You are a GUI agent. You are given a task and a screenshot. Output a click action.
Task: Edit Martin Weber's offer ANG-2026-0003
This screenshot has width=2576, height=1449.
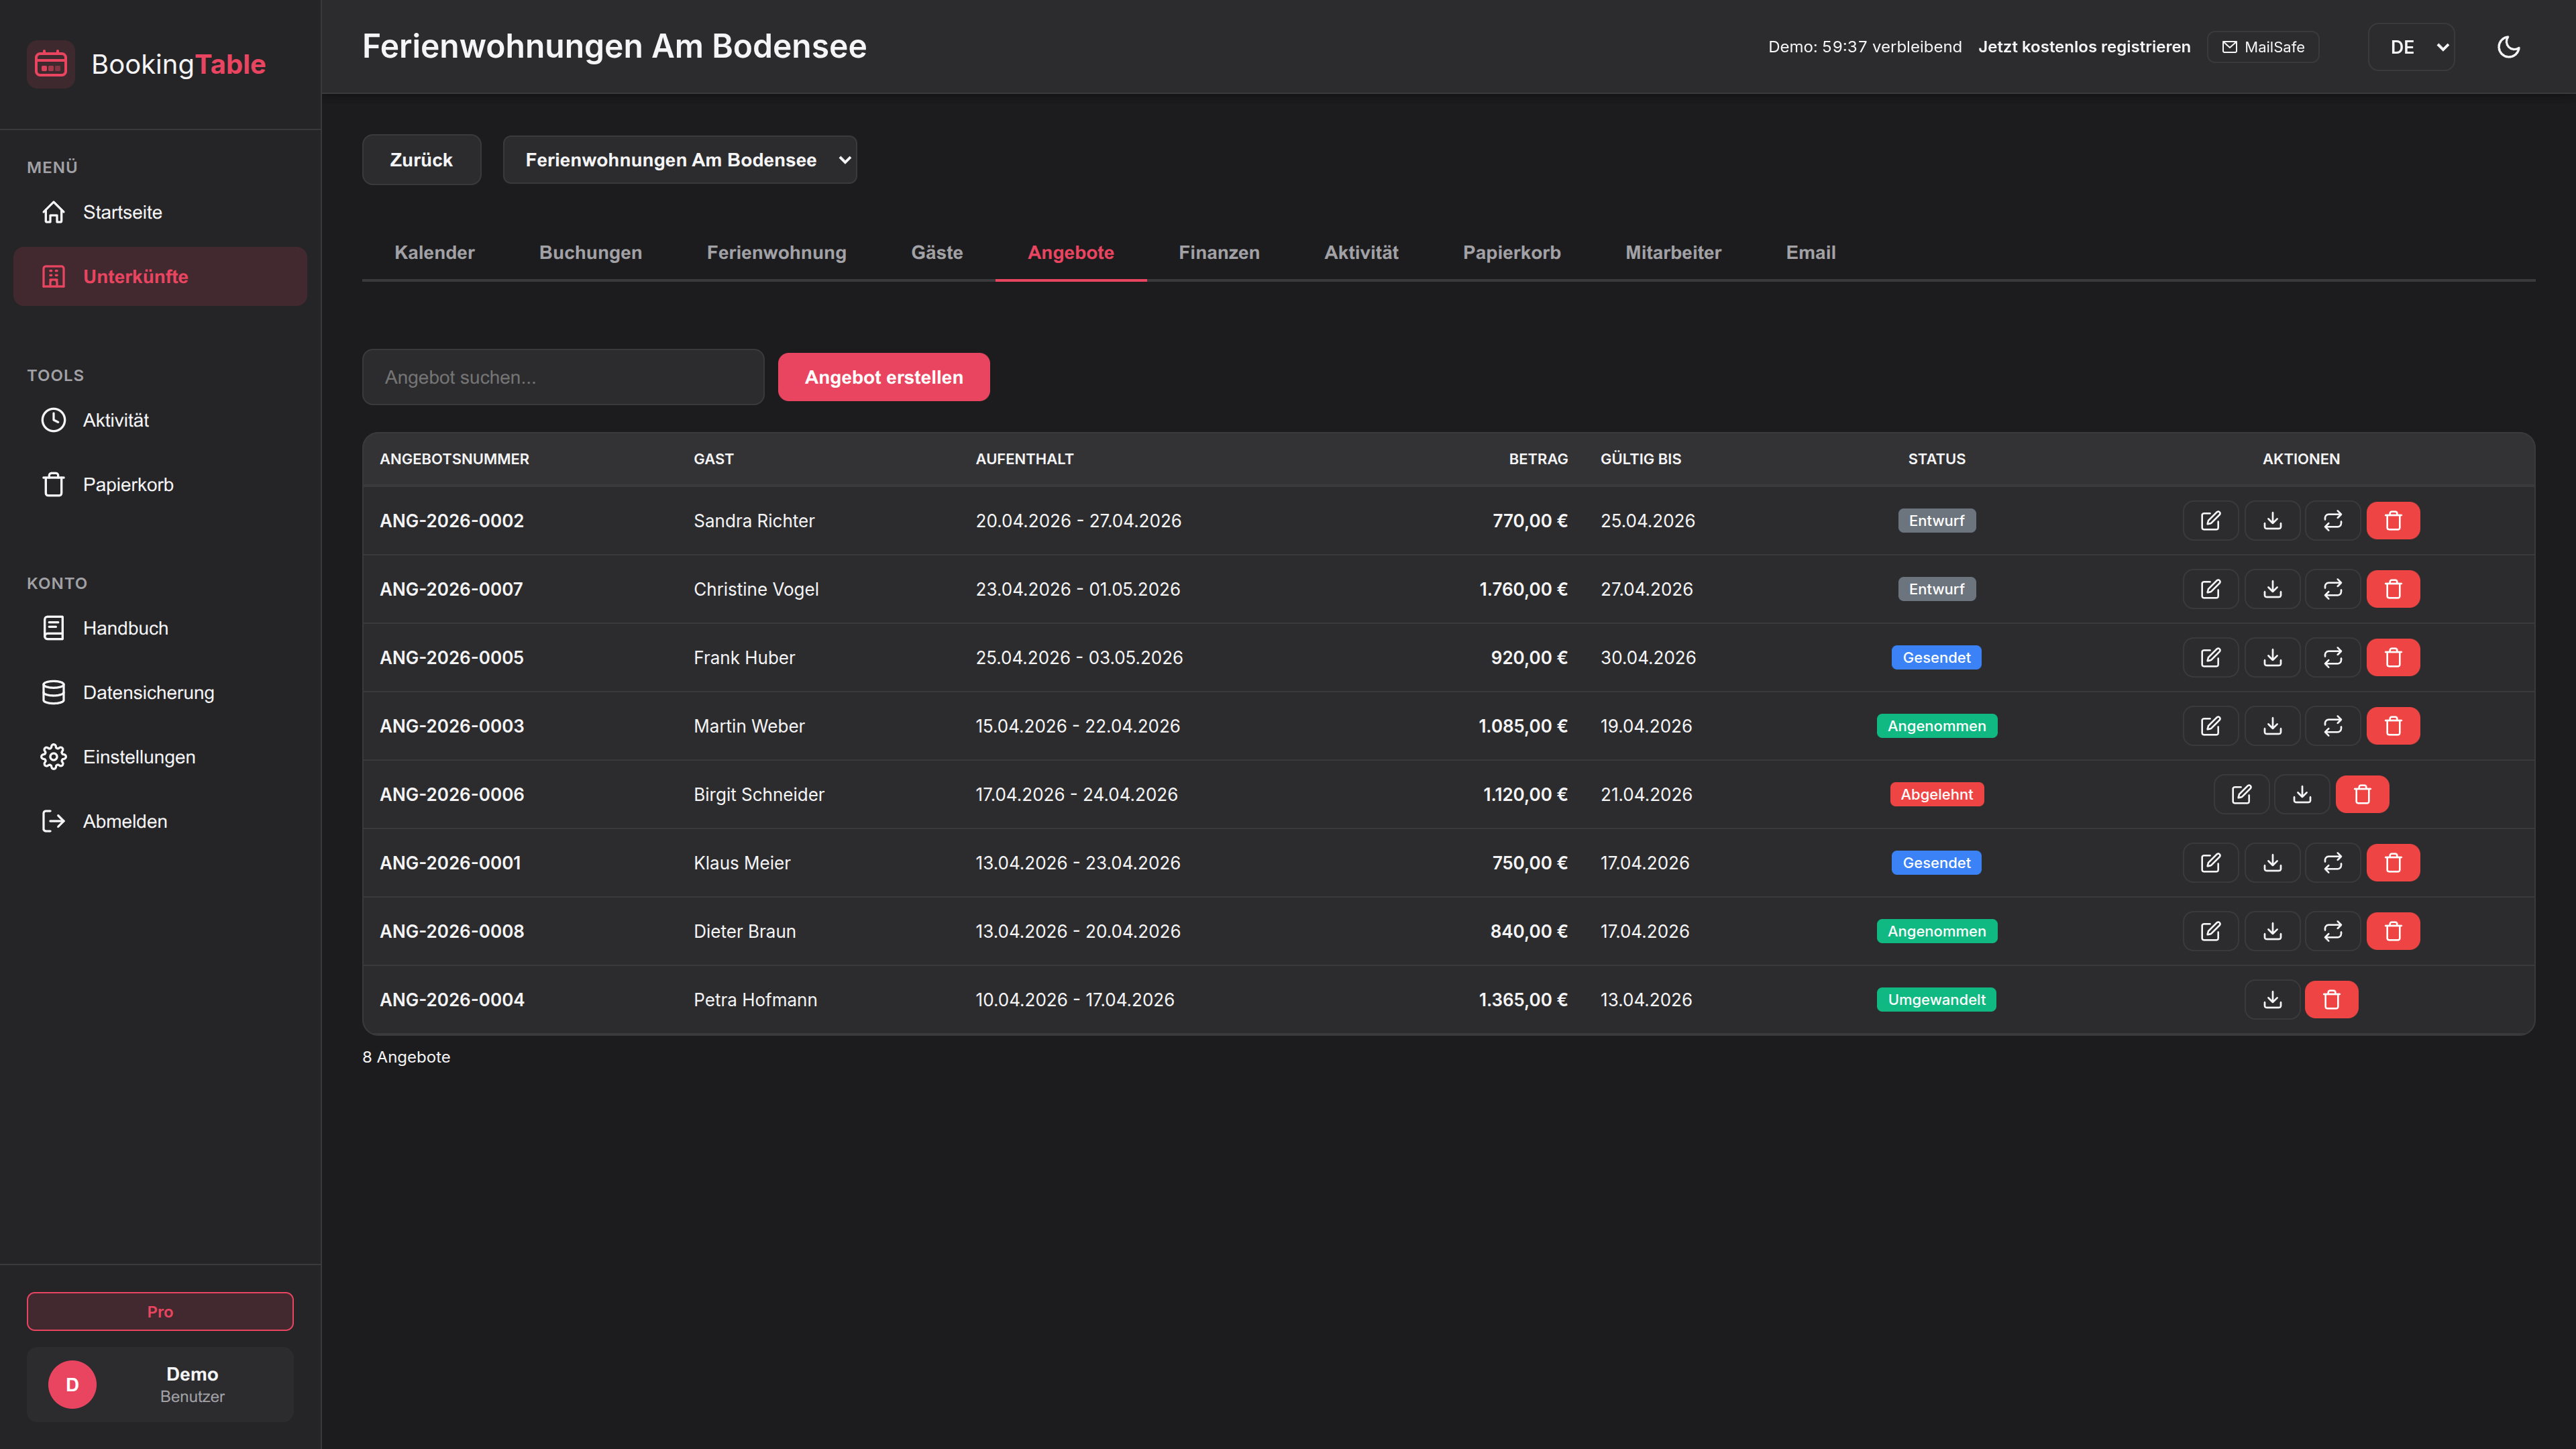[x=2210, y=726]
